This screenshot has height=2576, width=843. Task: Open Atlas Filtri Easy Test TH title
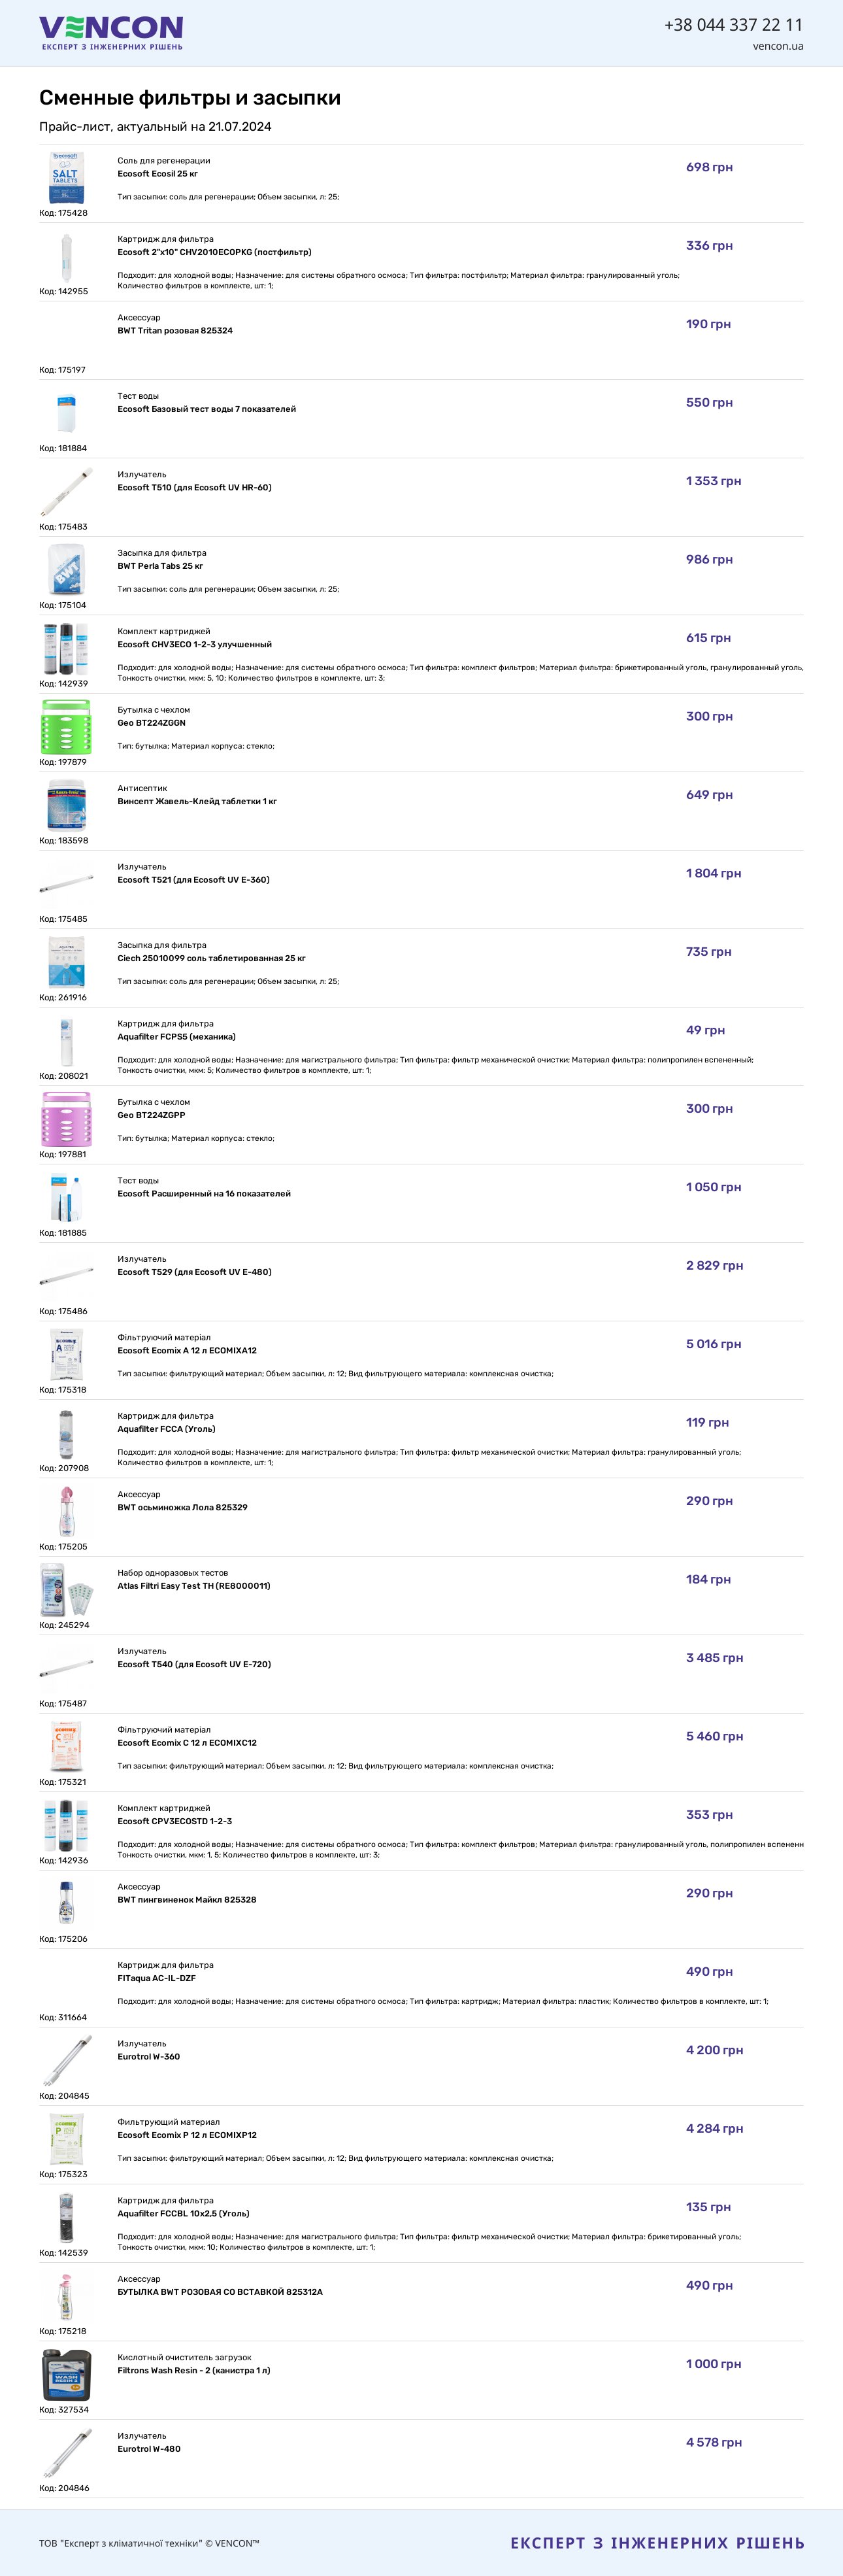click(193, 1586)
